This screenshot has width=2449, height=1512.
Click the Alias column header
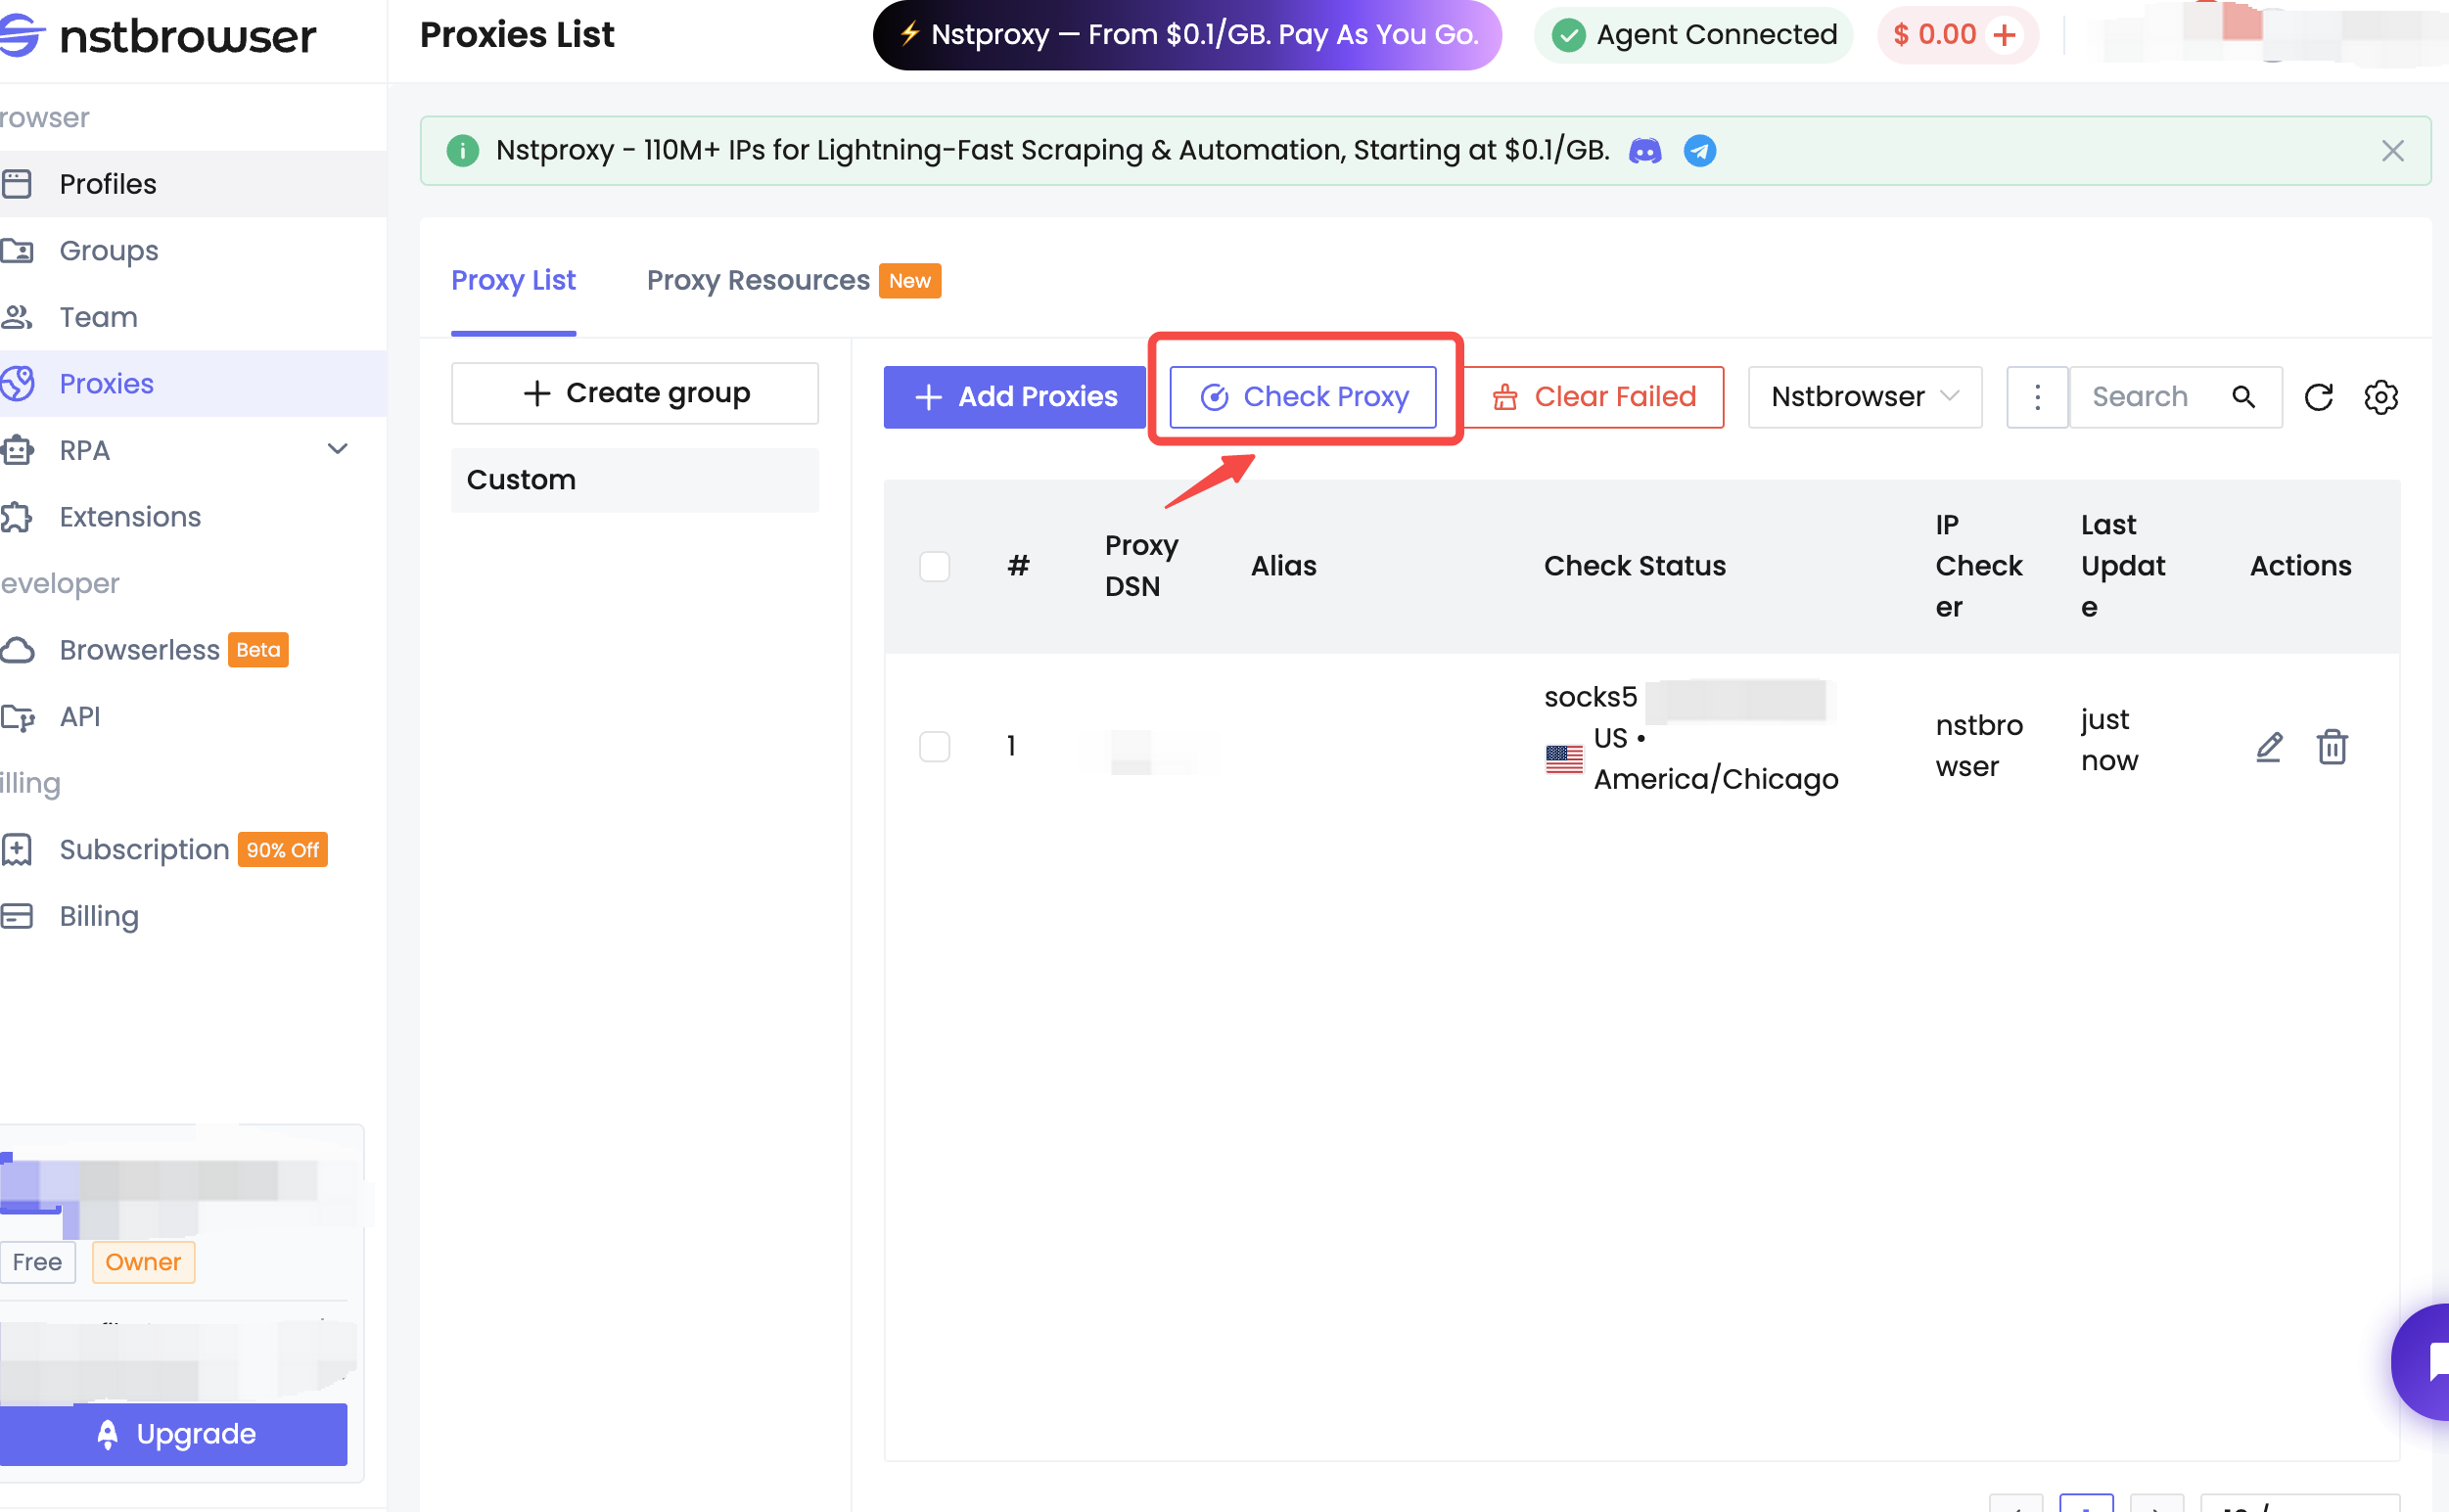pos(1283,566)
